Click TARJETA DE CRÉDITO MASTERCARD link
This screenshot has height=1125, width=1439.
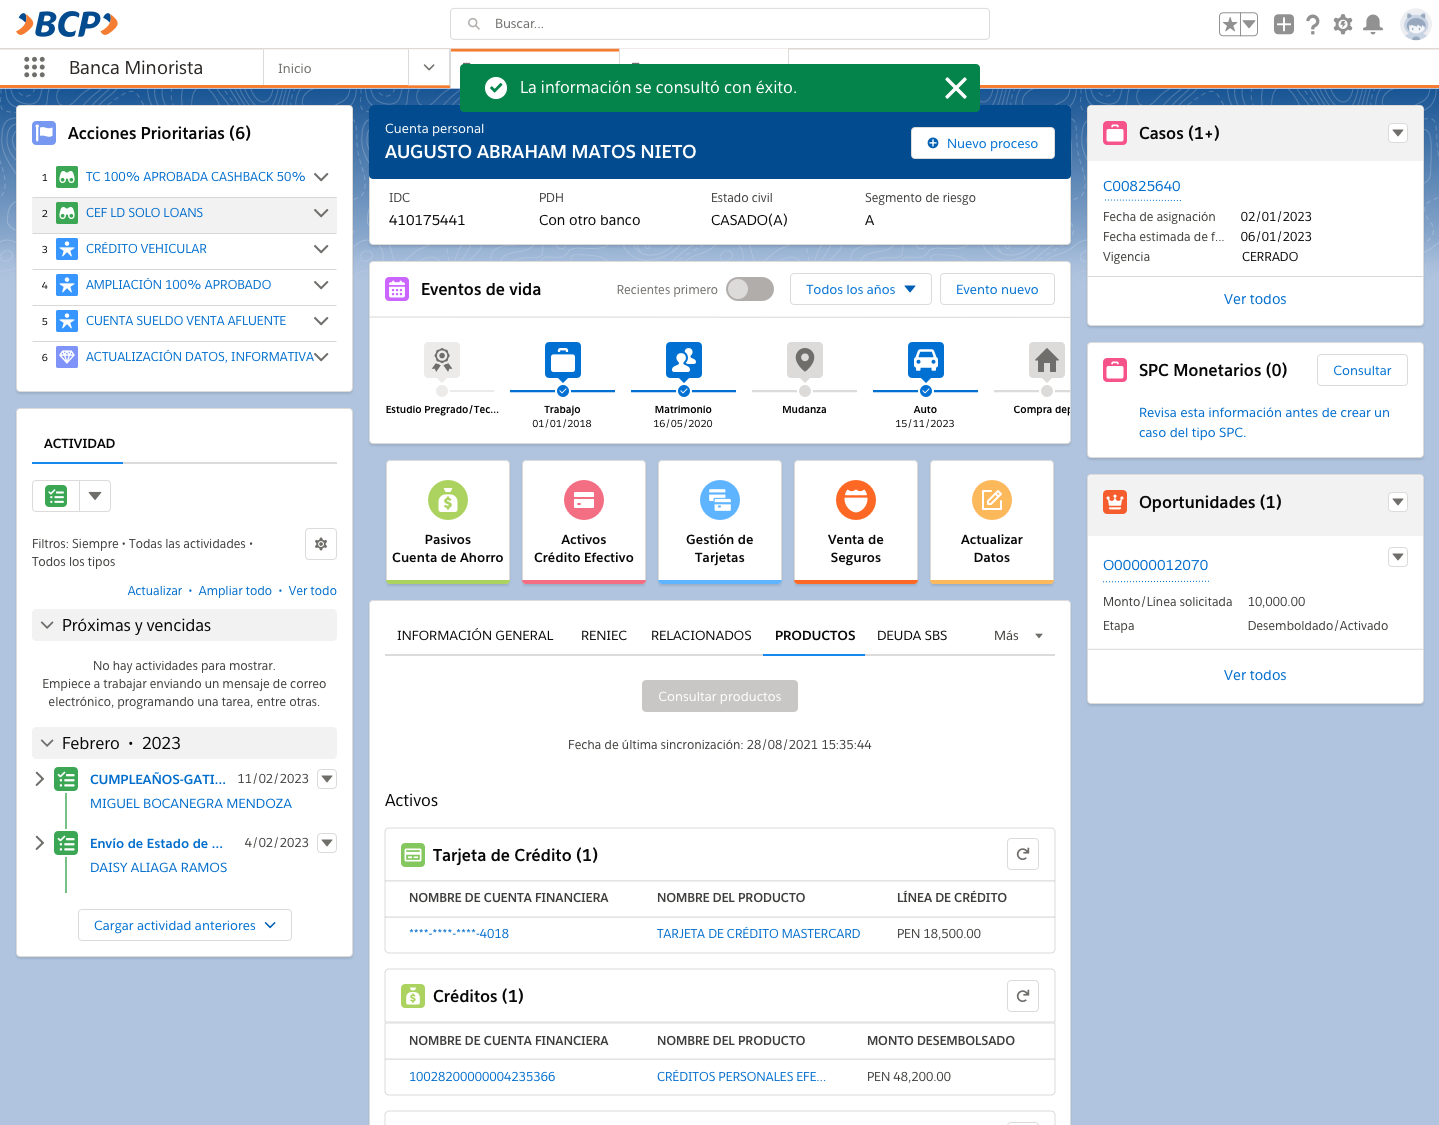tap(759, 934)
